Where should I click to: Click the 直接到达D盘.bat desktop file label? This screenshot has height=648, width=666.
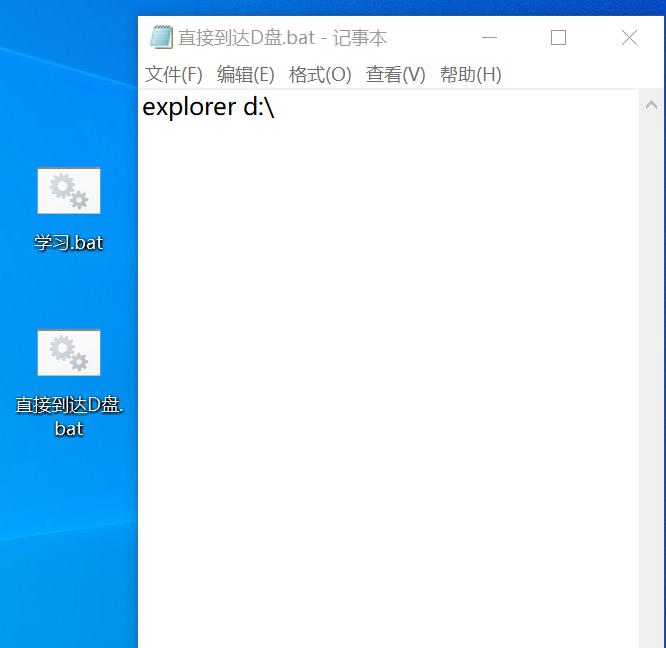tap(69, 417)
